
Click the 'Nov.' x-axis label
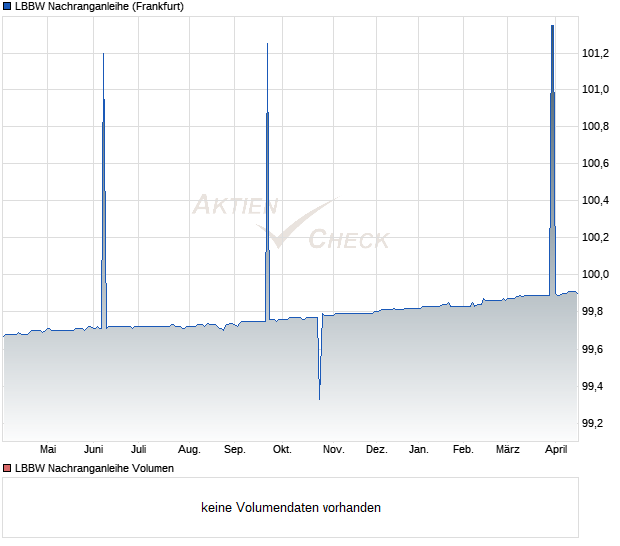click(x=334, y=450)
